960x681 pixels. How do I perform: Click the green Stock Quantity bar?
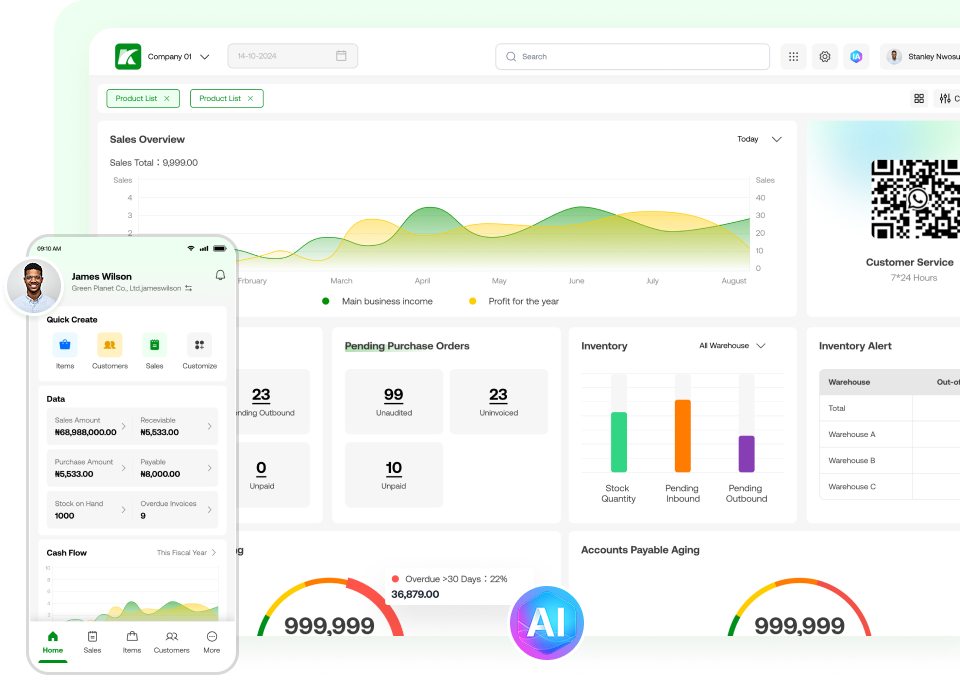tap(619, 442)
